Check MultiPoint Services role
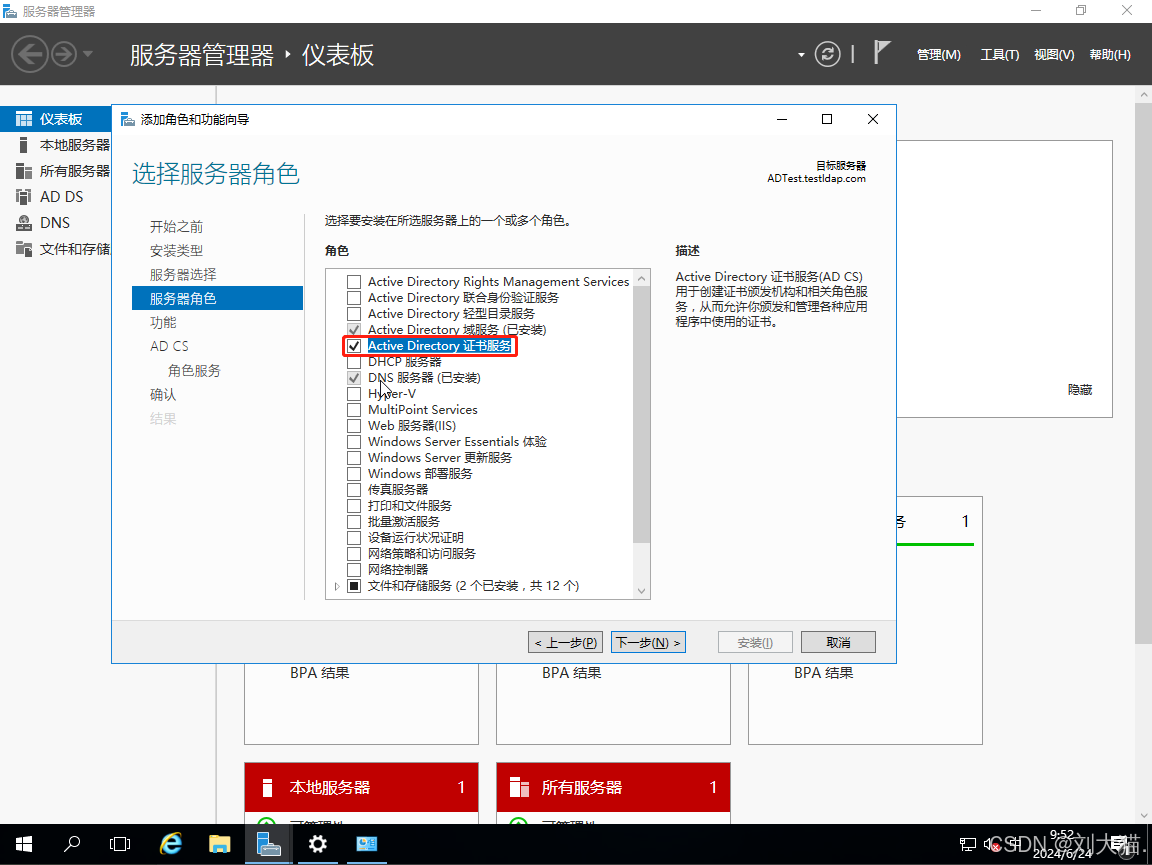The width and height of the screenshot is (1152, 865). coord(354,409)
